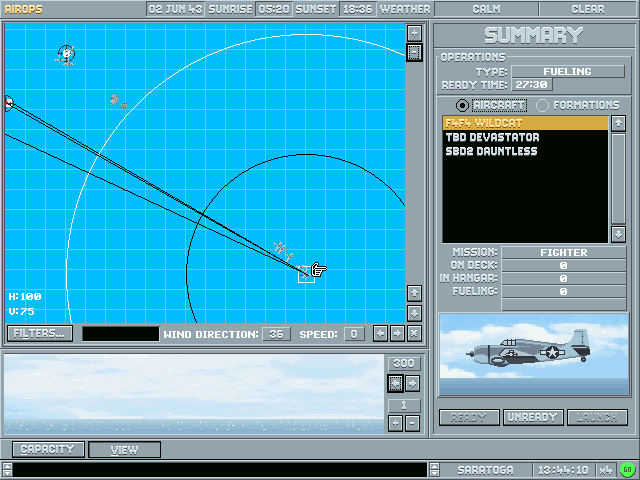Viewport: 640px width, 480px height.
Task: Click the bottom message log bar
Action: point(220,470)
